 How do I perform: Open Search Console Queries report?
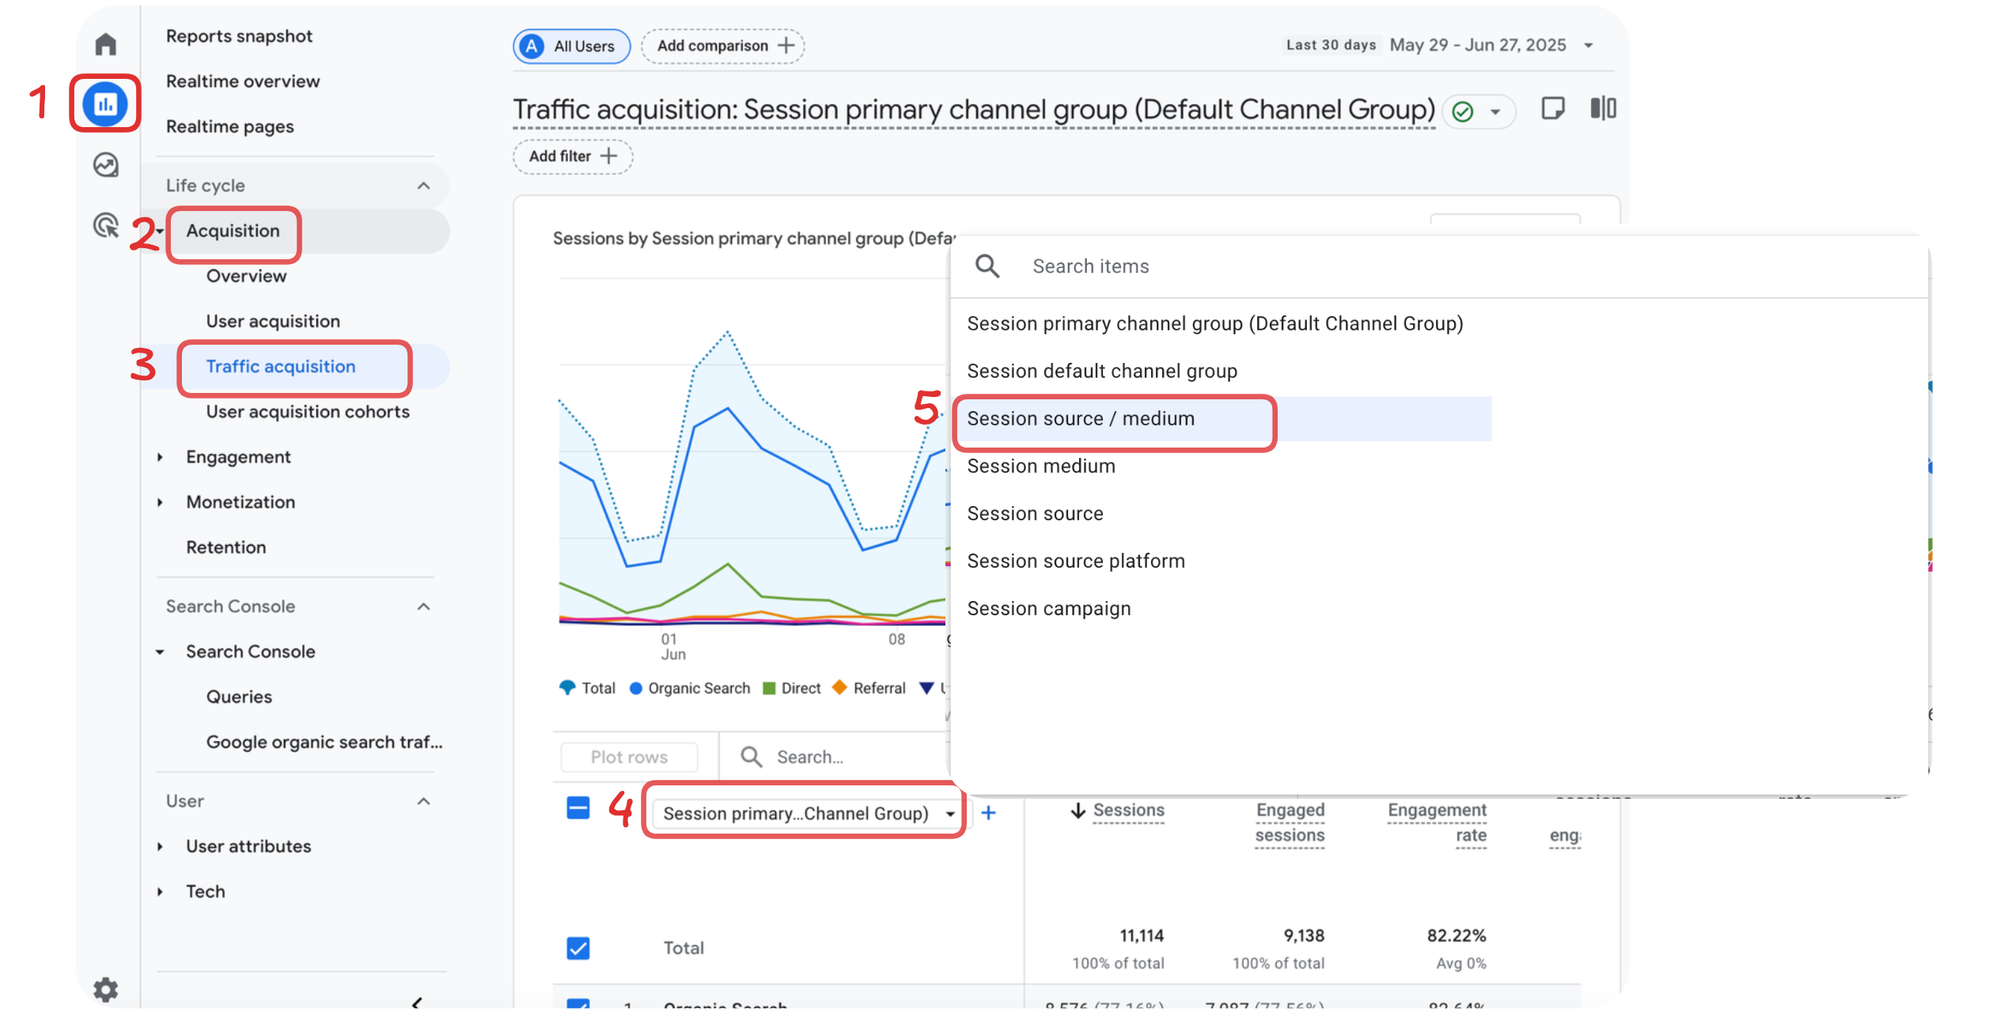pos(239,697)
